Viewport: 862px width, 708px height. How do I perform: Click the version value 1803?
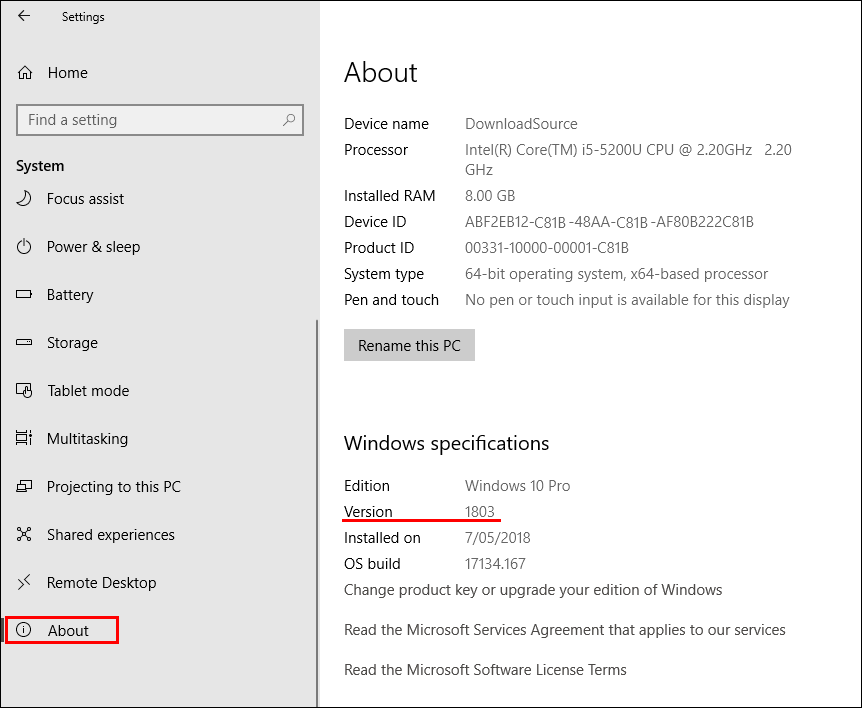[479, 512]
